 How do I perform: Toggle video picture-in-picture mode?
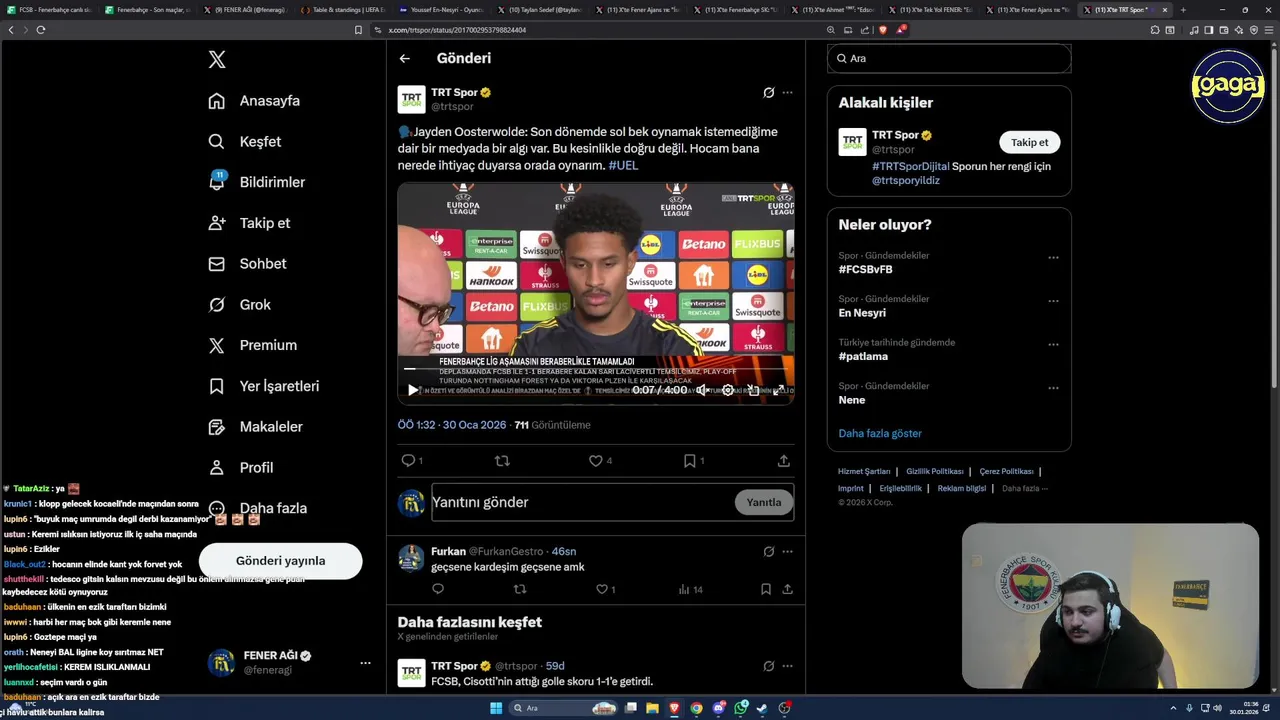[753, 390]
